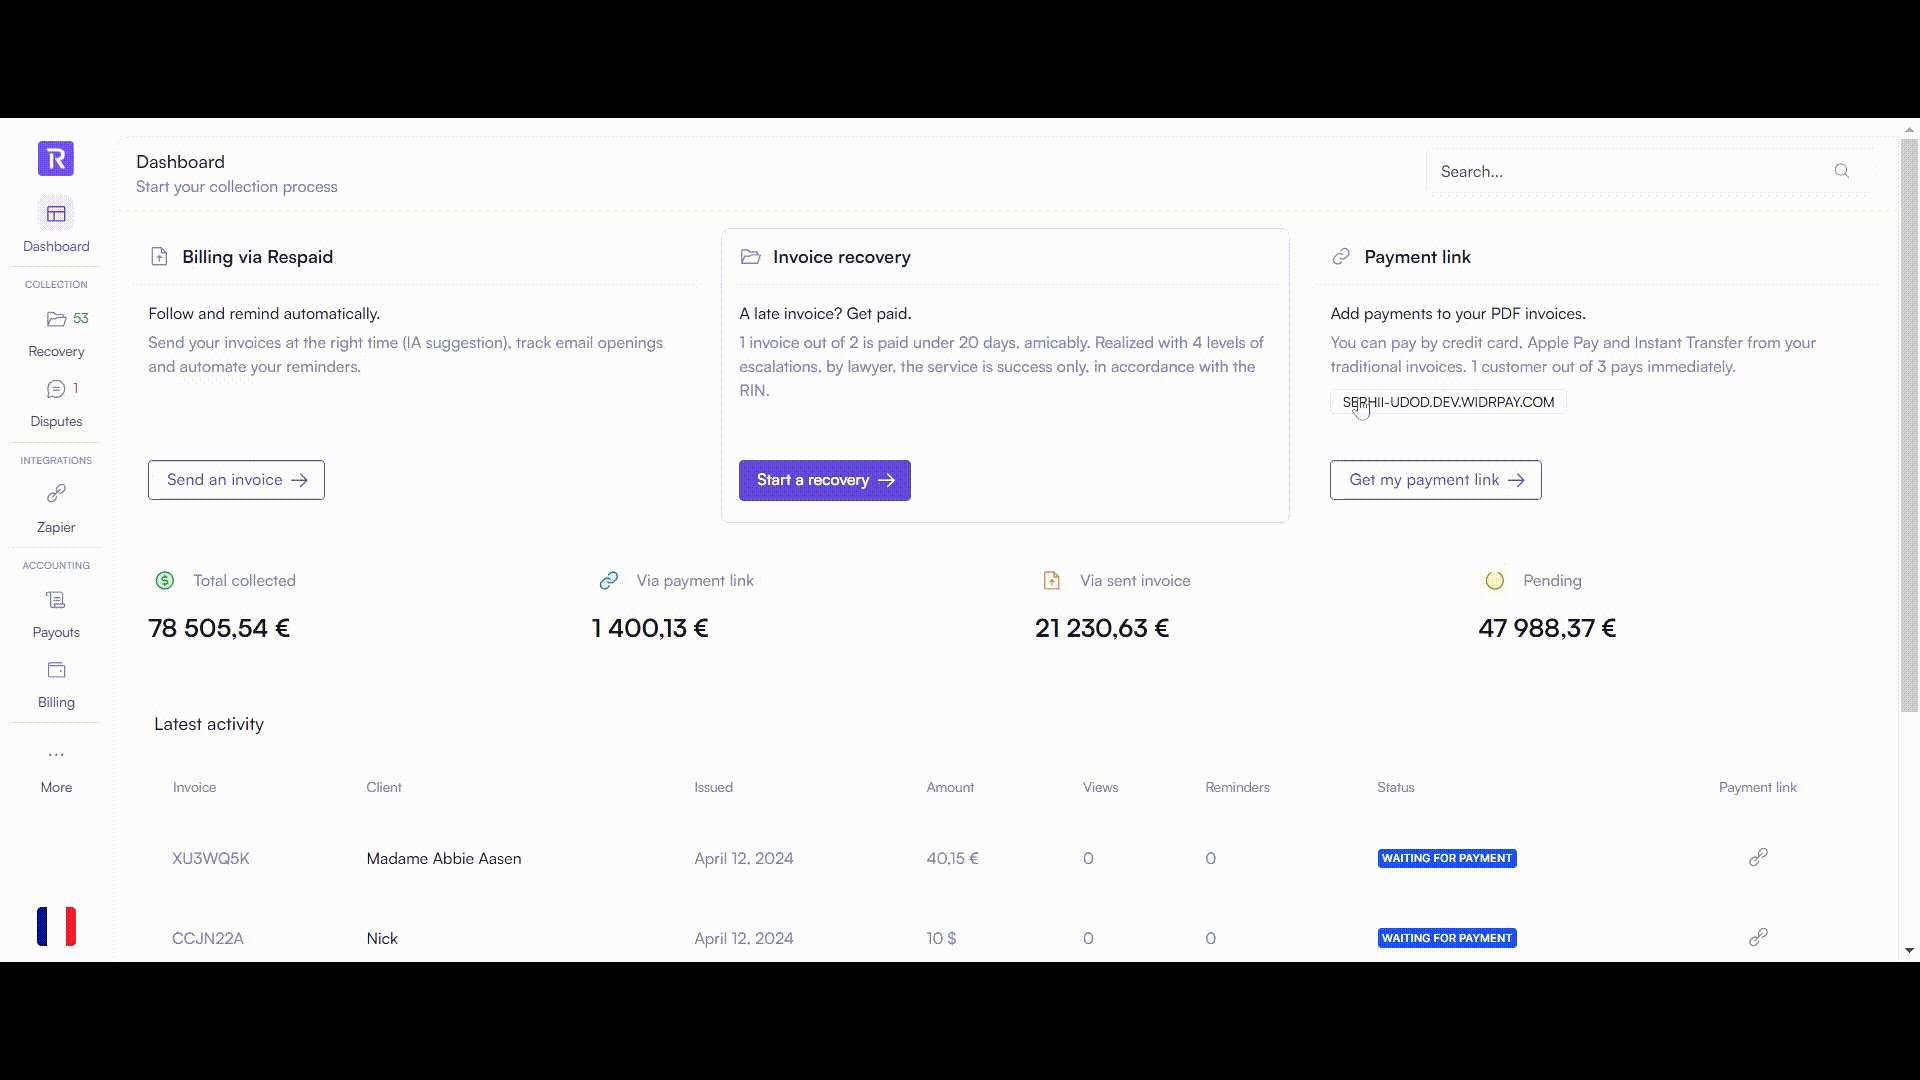Select invoice XU3WQ5K payment link icon

click(1758, 857)
